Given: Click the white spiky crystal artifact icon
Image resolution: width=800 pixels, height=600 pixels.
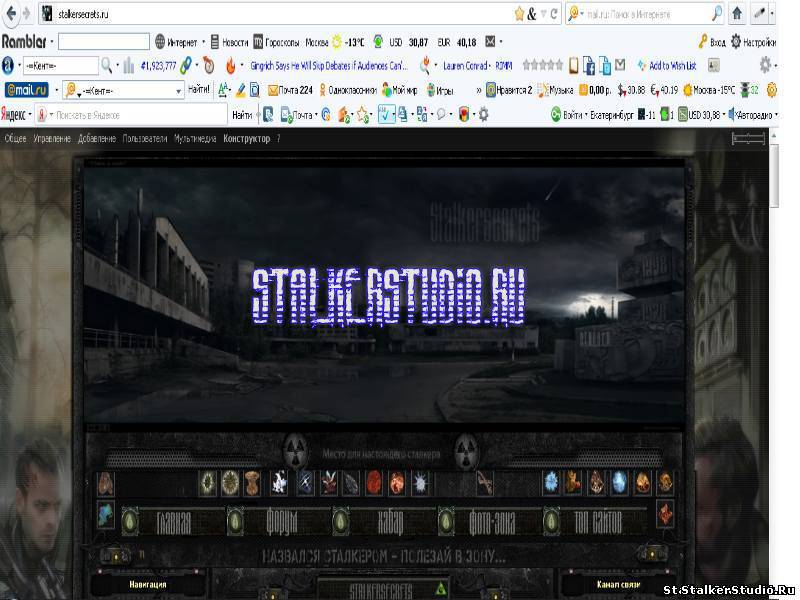Looking at the screenshot, I should [420, 482].
